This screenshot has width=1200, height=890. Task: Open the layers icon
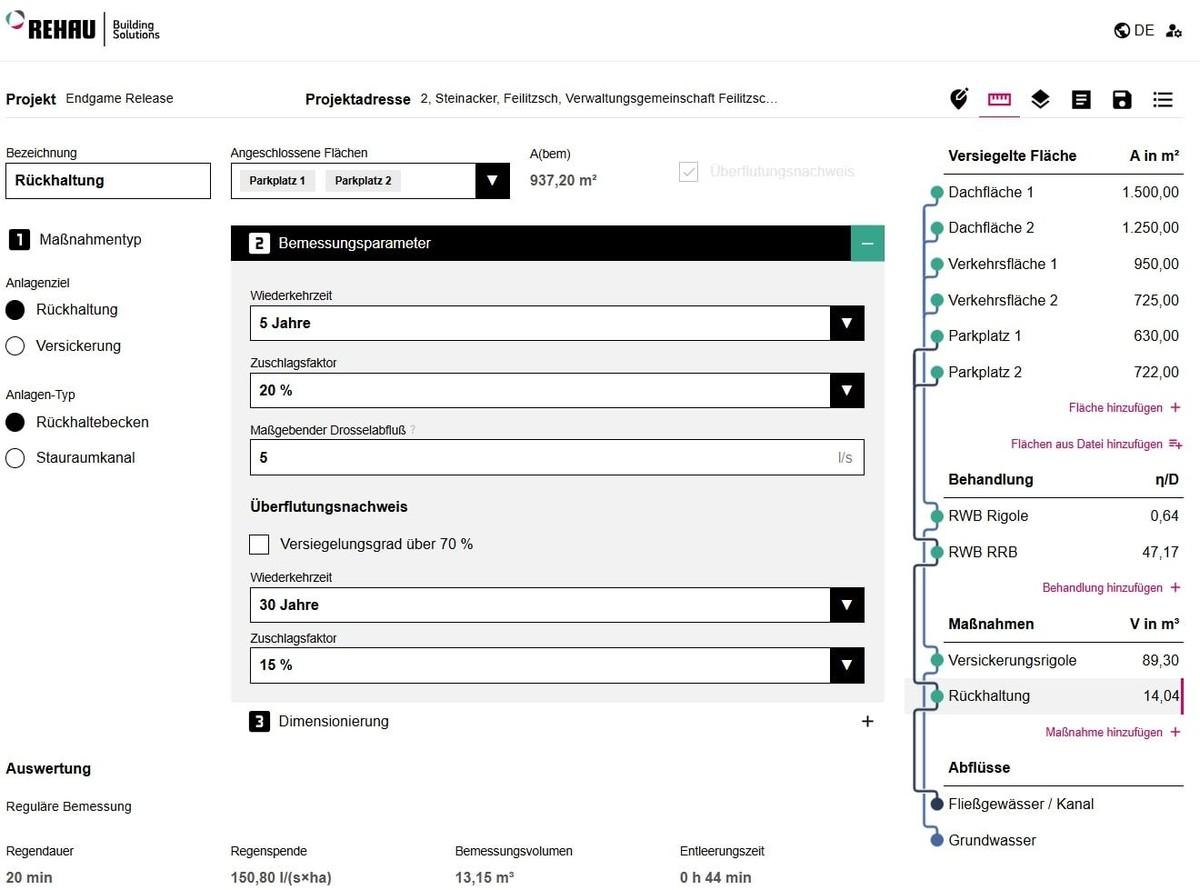point(1040,99)
